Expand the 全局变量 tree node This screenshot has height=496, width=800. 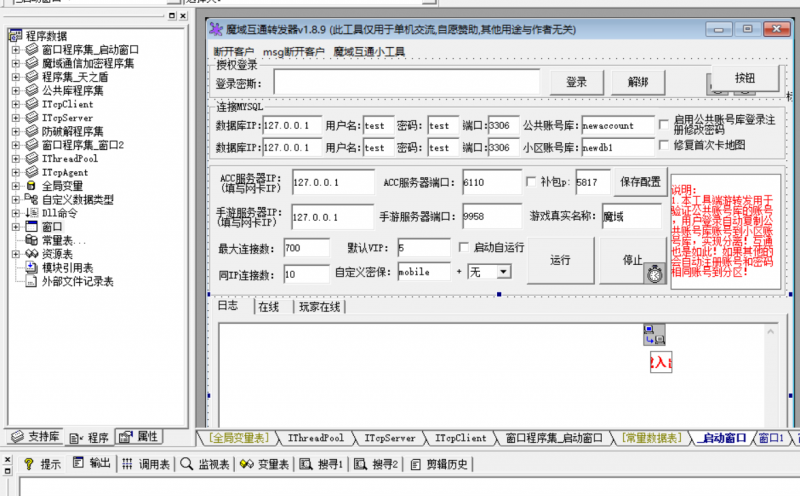15,186
